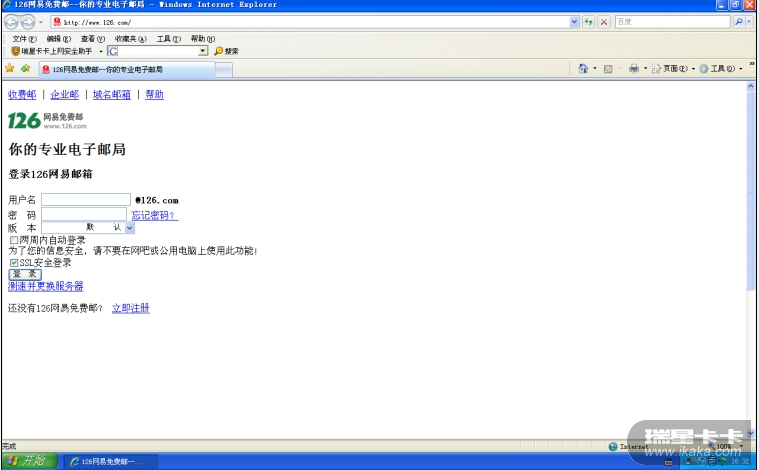Viewport: 759px width, 470px height.
Task: Click the 搜索 magnifier toolbar button
Action: coord(226,51)
